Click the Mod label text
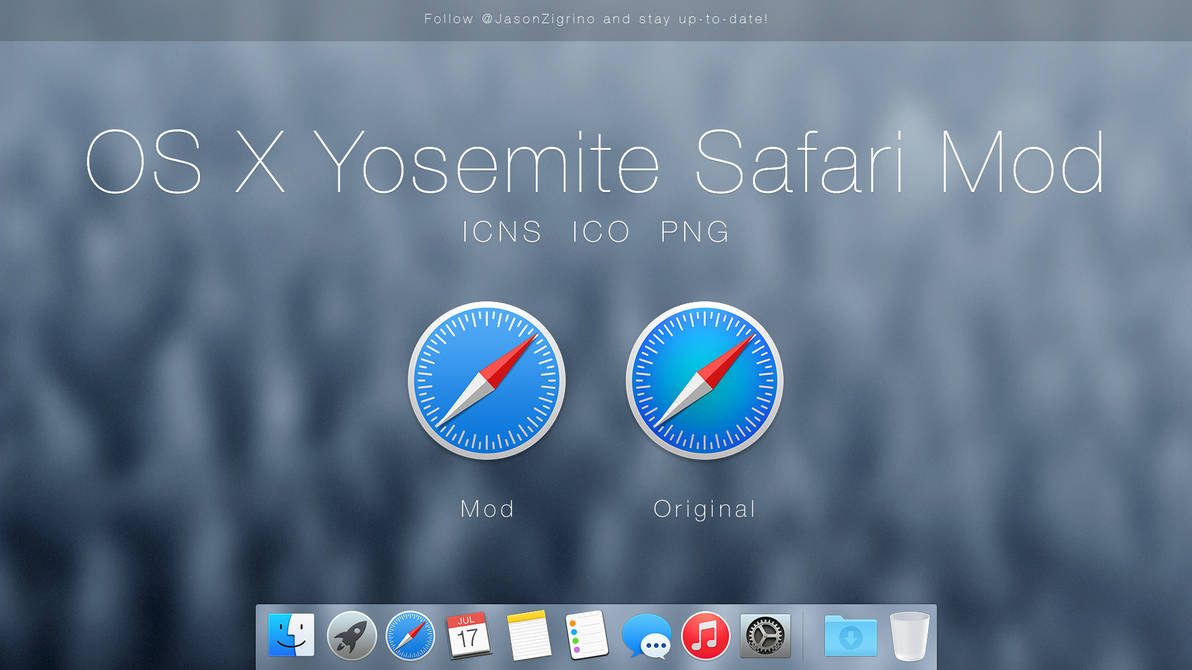Viewport: 1192px width, 670px height. coord(487,509)
